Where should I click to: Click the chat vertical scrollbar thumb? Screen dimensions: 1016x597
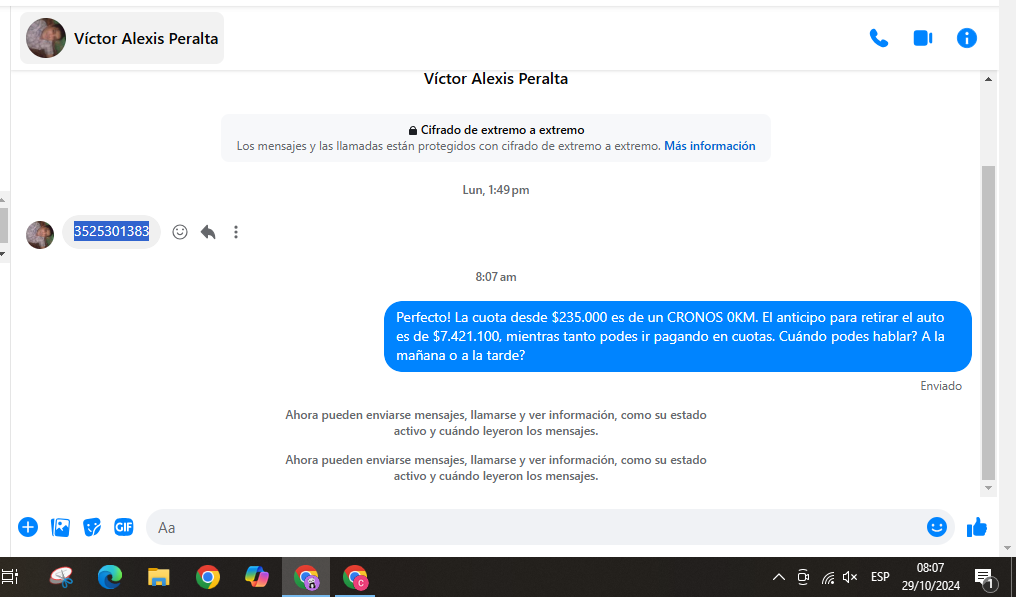[988, 322]
